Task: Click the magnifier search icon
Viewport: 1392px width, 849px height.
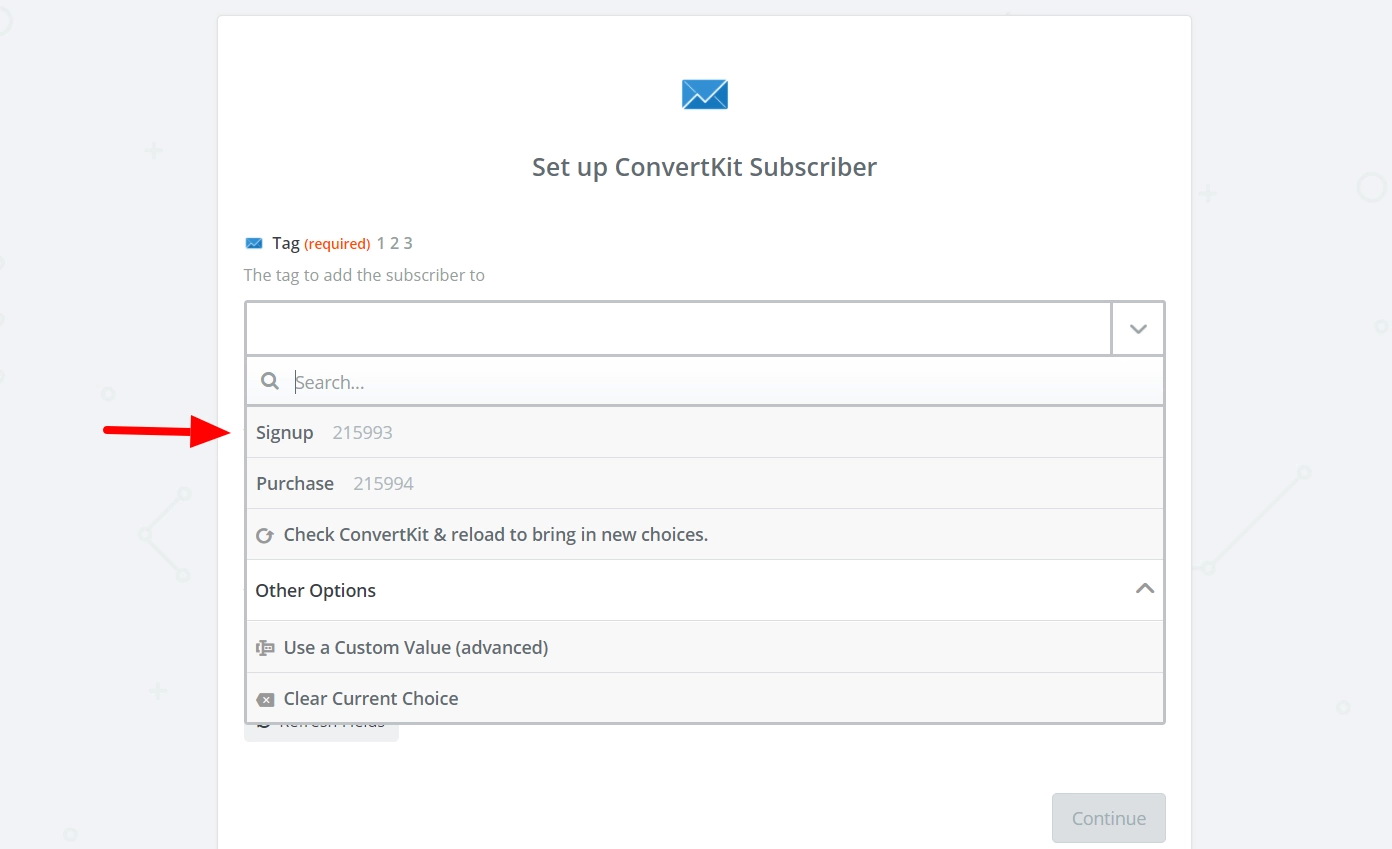Action: click(269, 381)
